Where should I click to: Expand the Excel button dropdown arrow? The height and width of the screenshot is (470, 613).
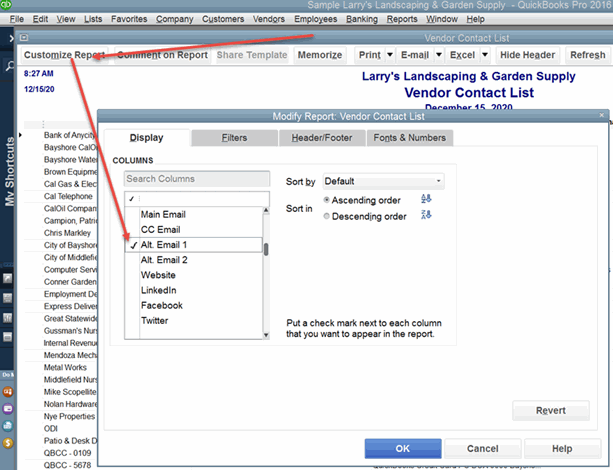[x=478, y=54]
